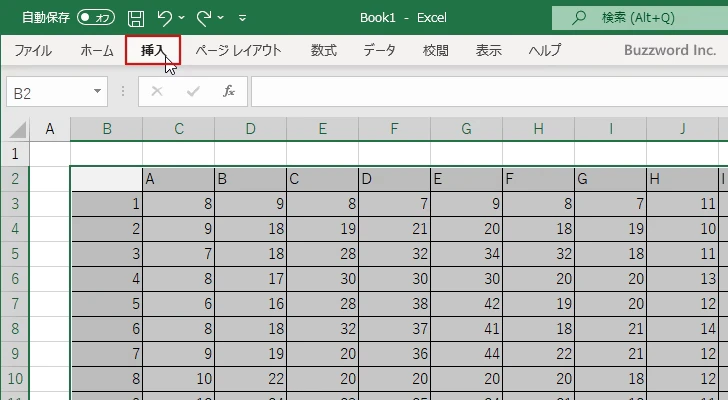Open the 挿入 ribbon tab
The height and width of the screenshot is (400, 728).
[153, 50]
